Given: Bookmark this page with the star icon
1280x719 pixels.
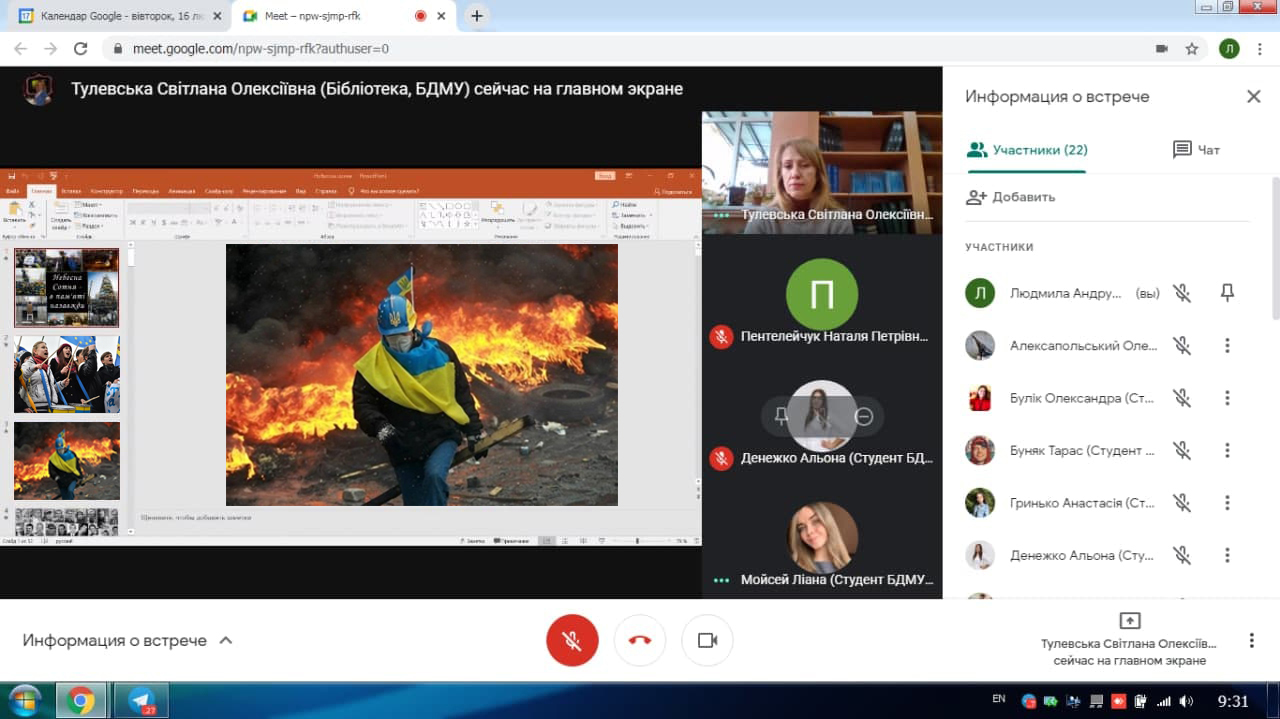Looking at the screenshot, I should (1191, 48).
